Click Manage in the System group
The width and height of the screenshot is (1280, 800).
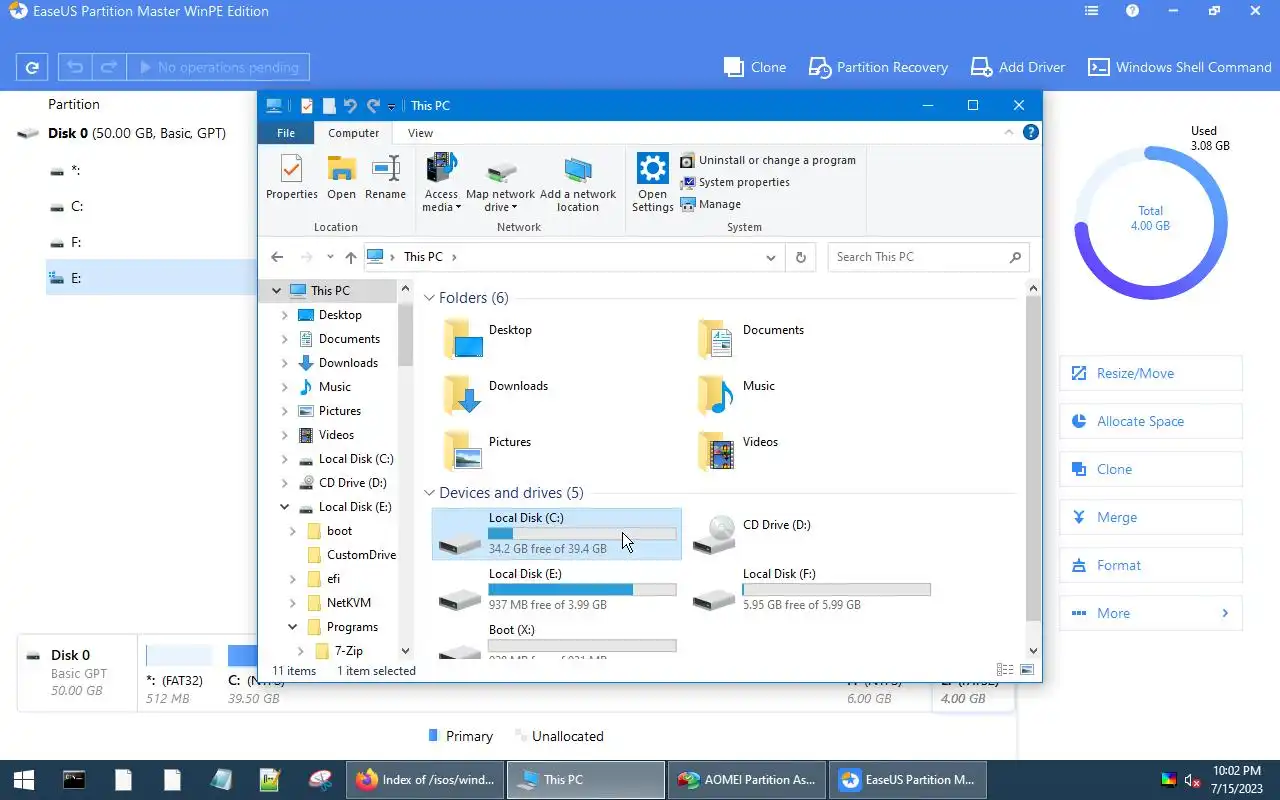pos(711,204)
